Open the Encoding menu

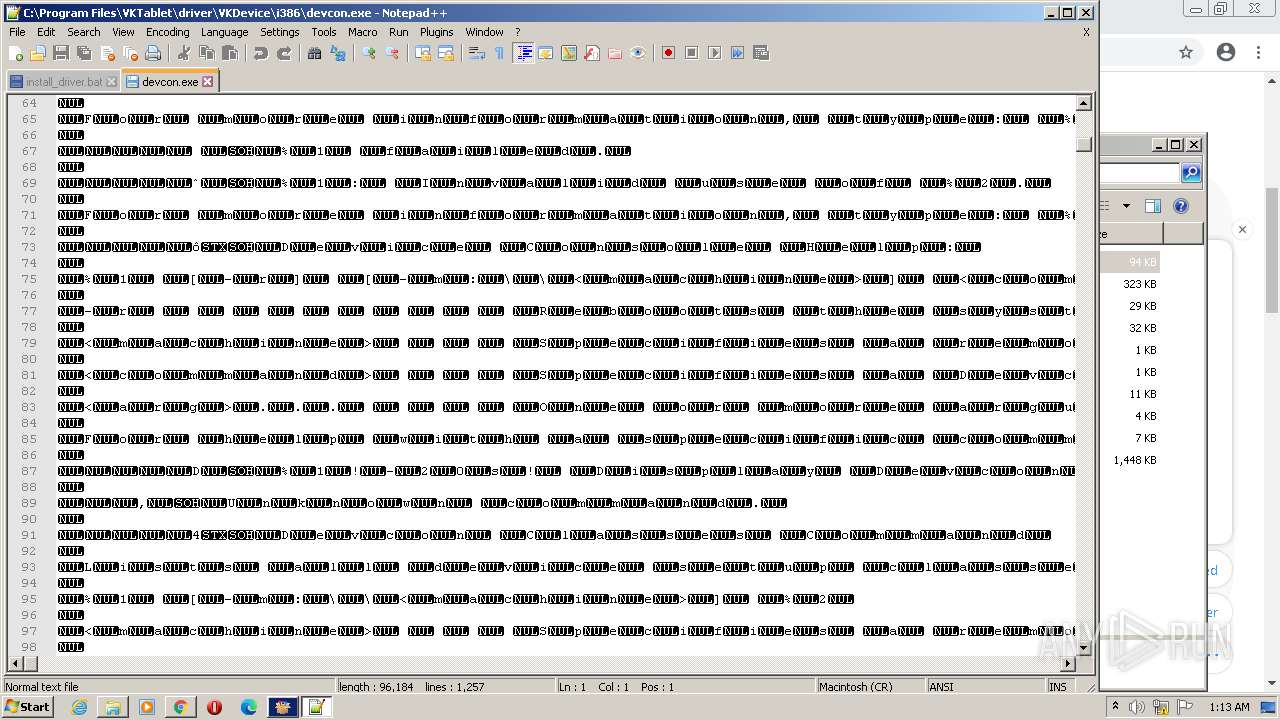[x=167, y=32]
